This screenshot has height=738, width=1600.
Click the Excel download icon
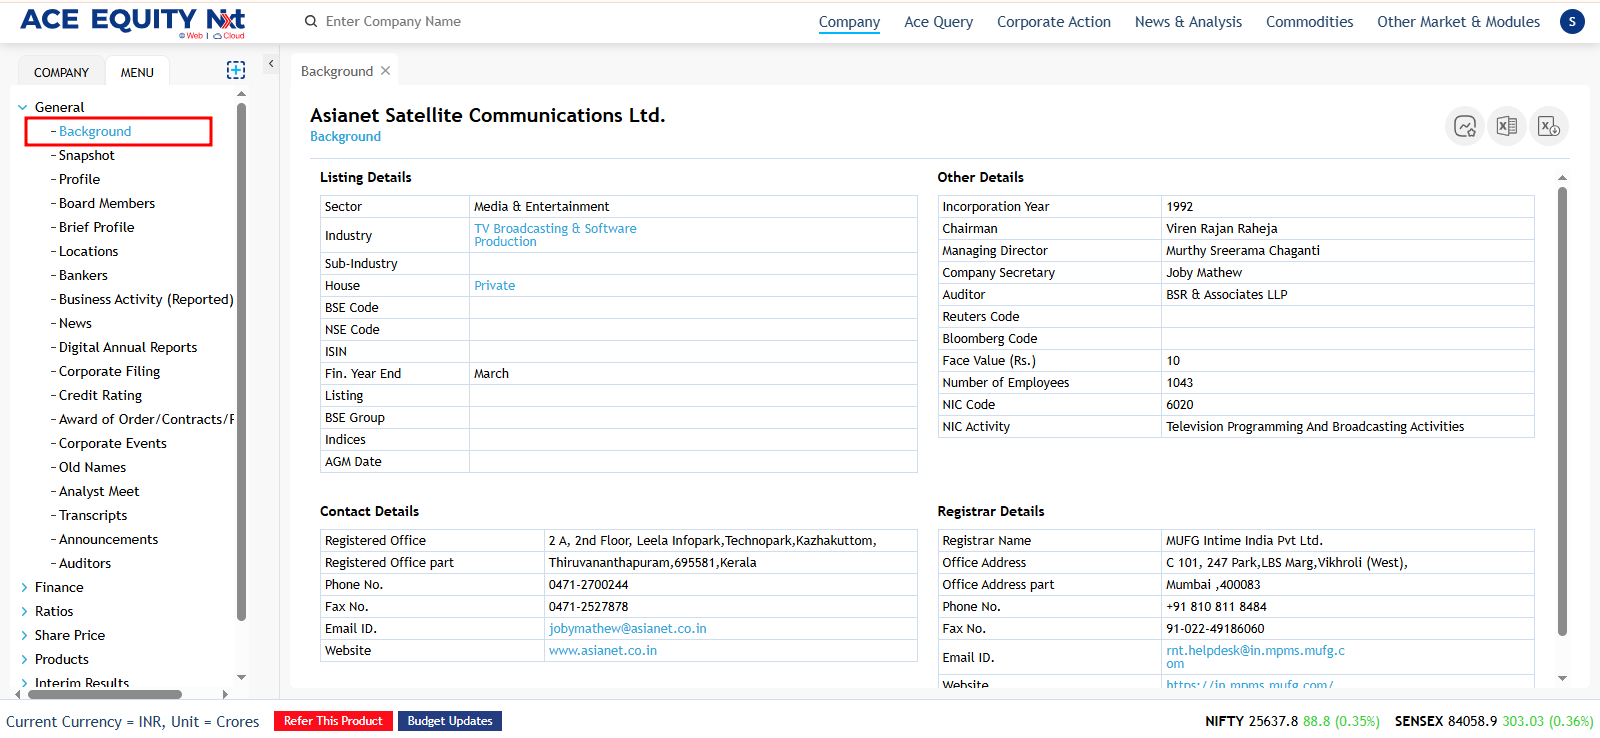click(1548, 126)
